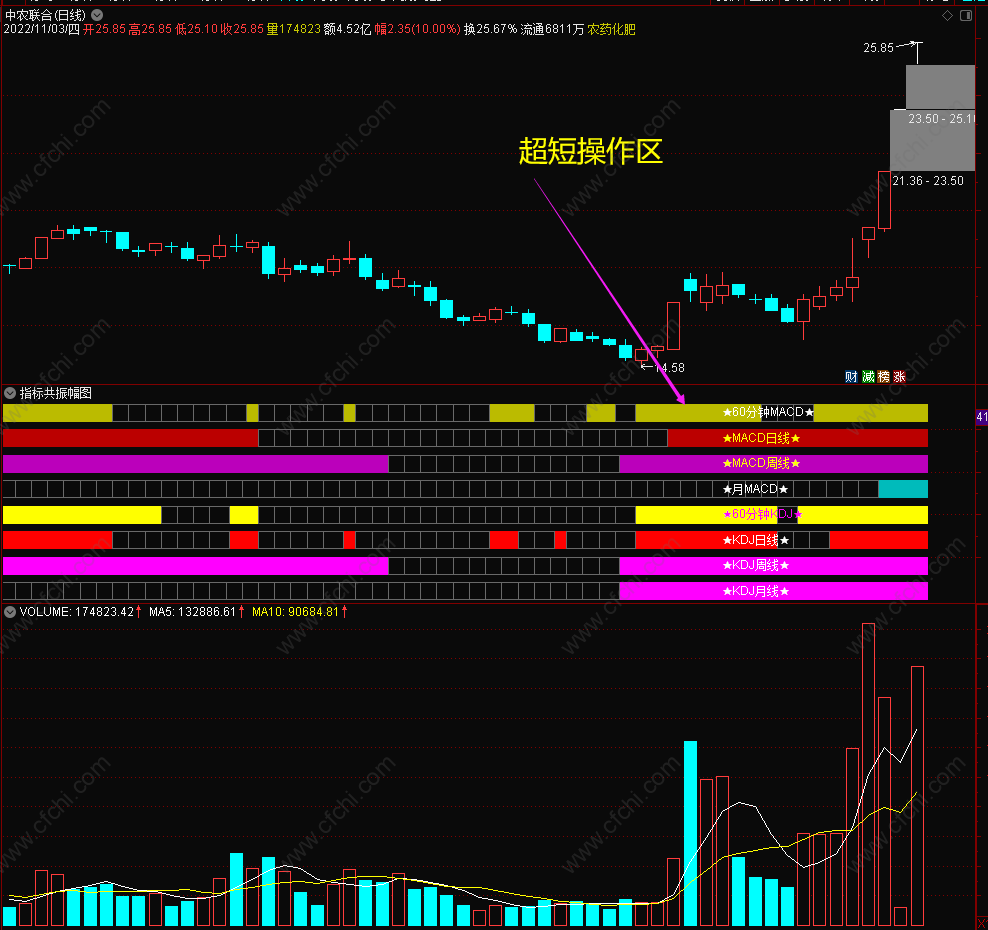The height and width of the screenshot is (930, 988).
Task: Click the high price 高25.85 in the header
Action: (150, 29)
